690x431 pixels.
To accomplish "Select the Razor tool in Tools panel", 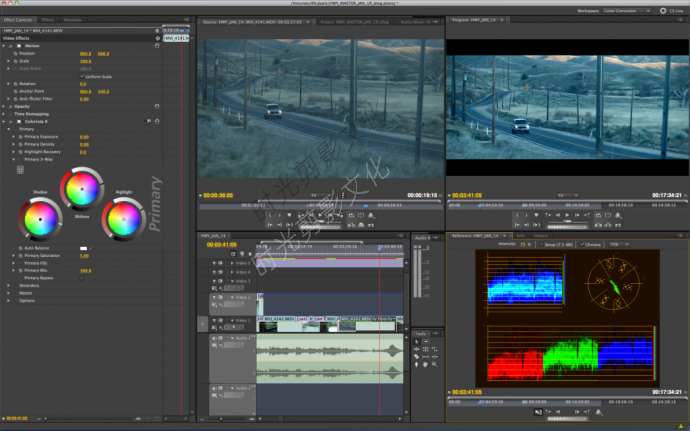I will coord(417,357).
